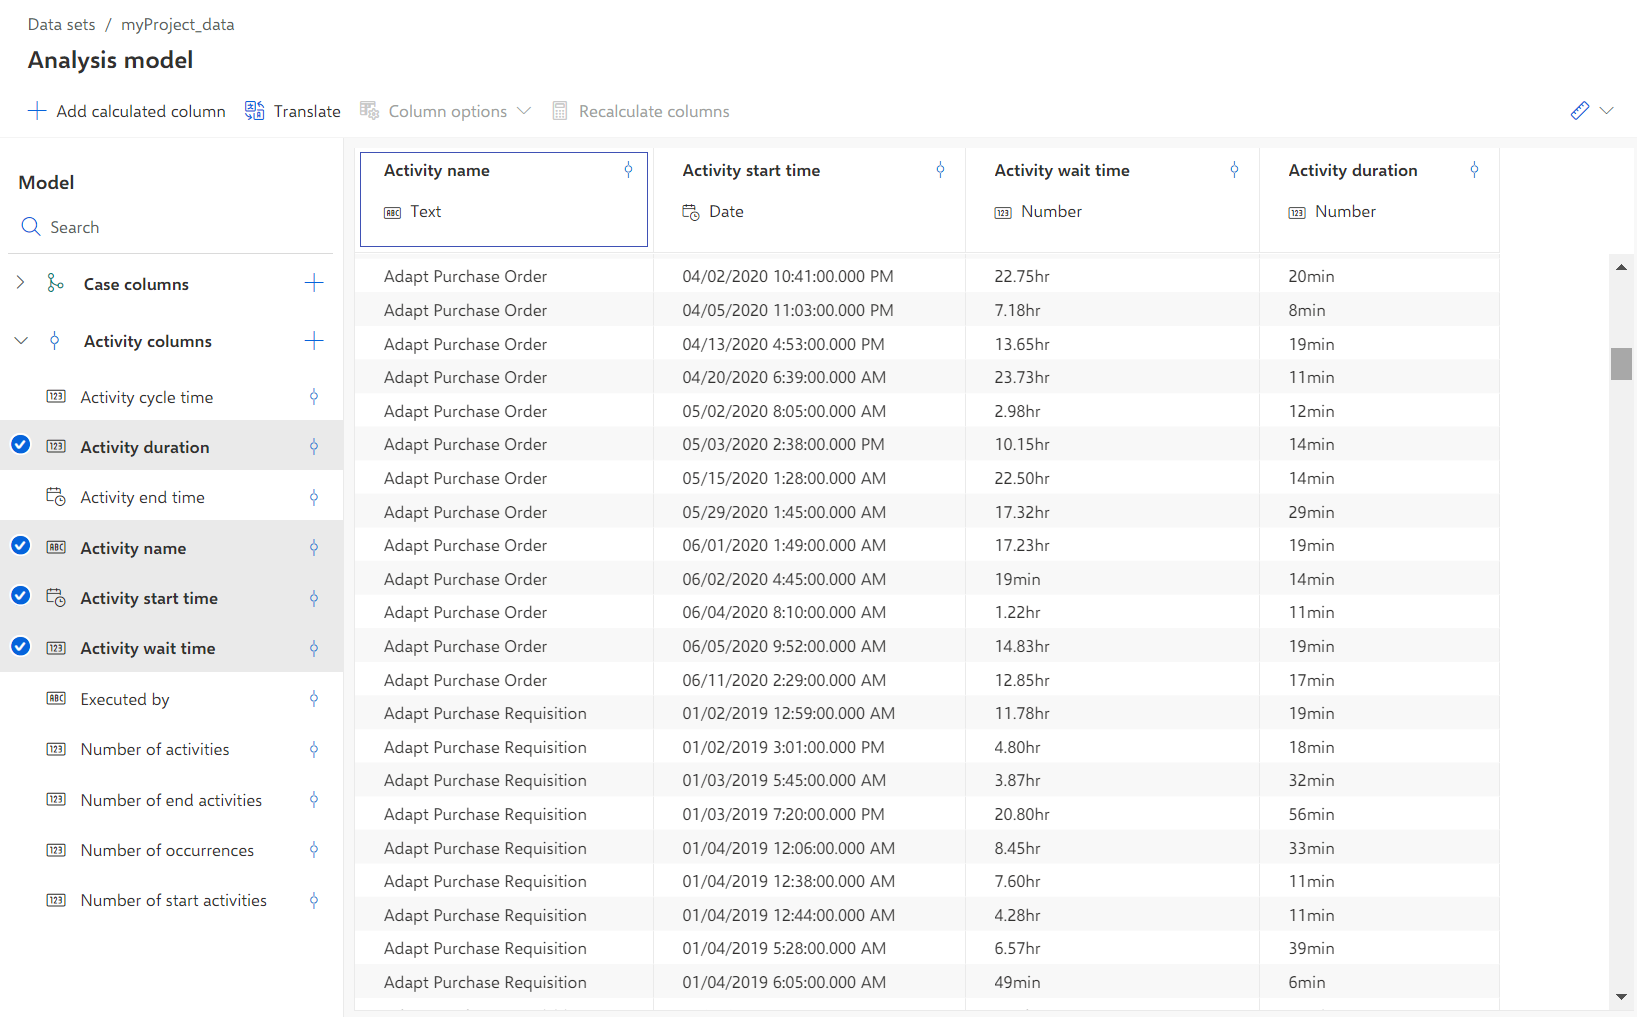1637x1017 pixels.
Task: Click the date type icon beside Activity end time
Action: [56, 497]
